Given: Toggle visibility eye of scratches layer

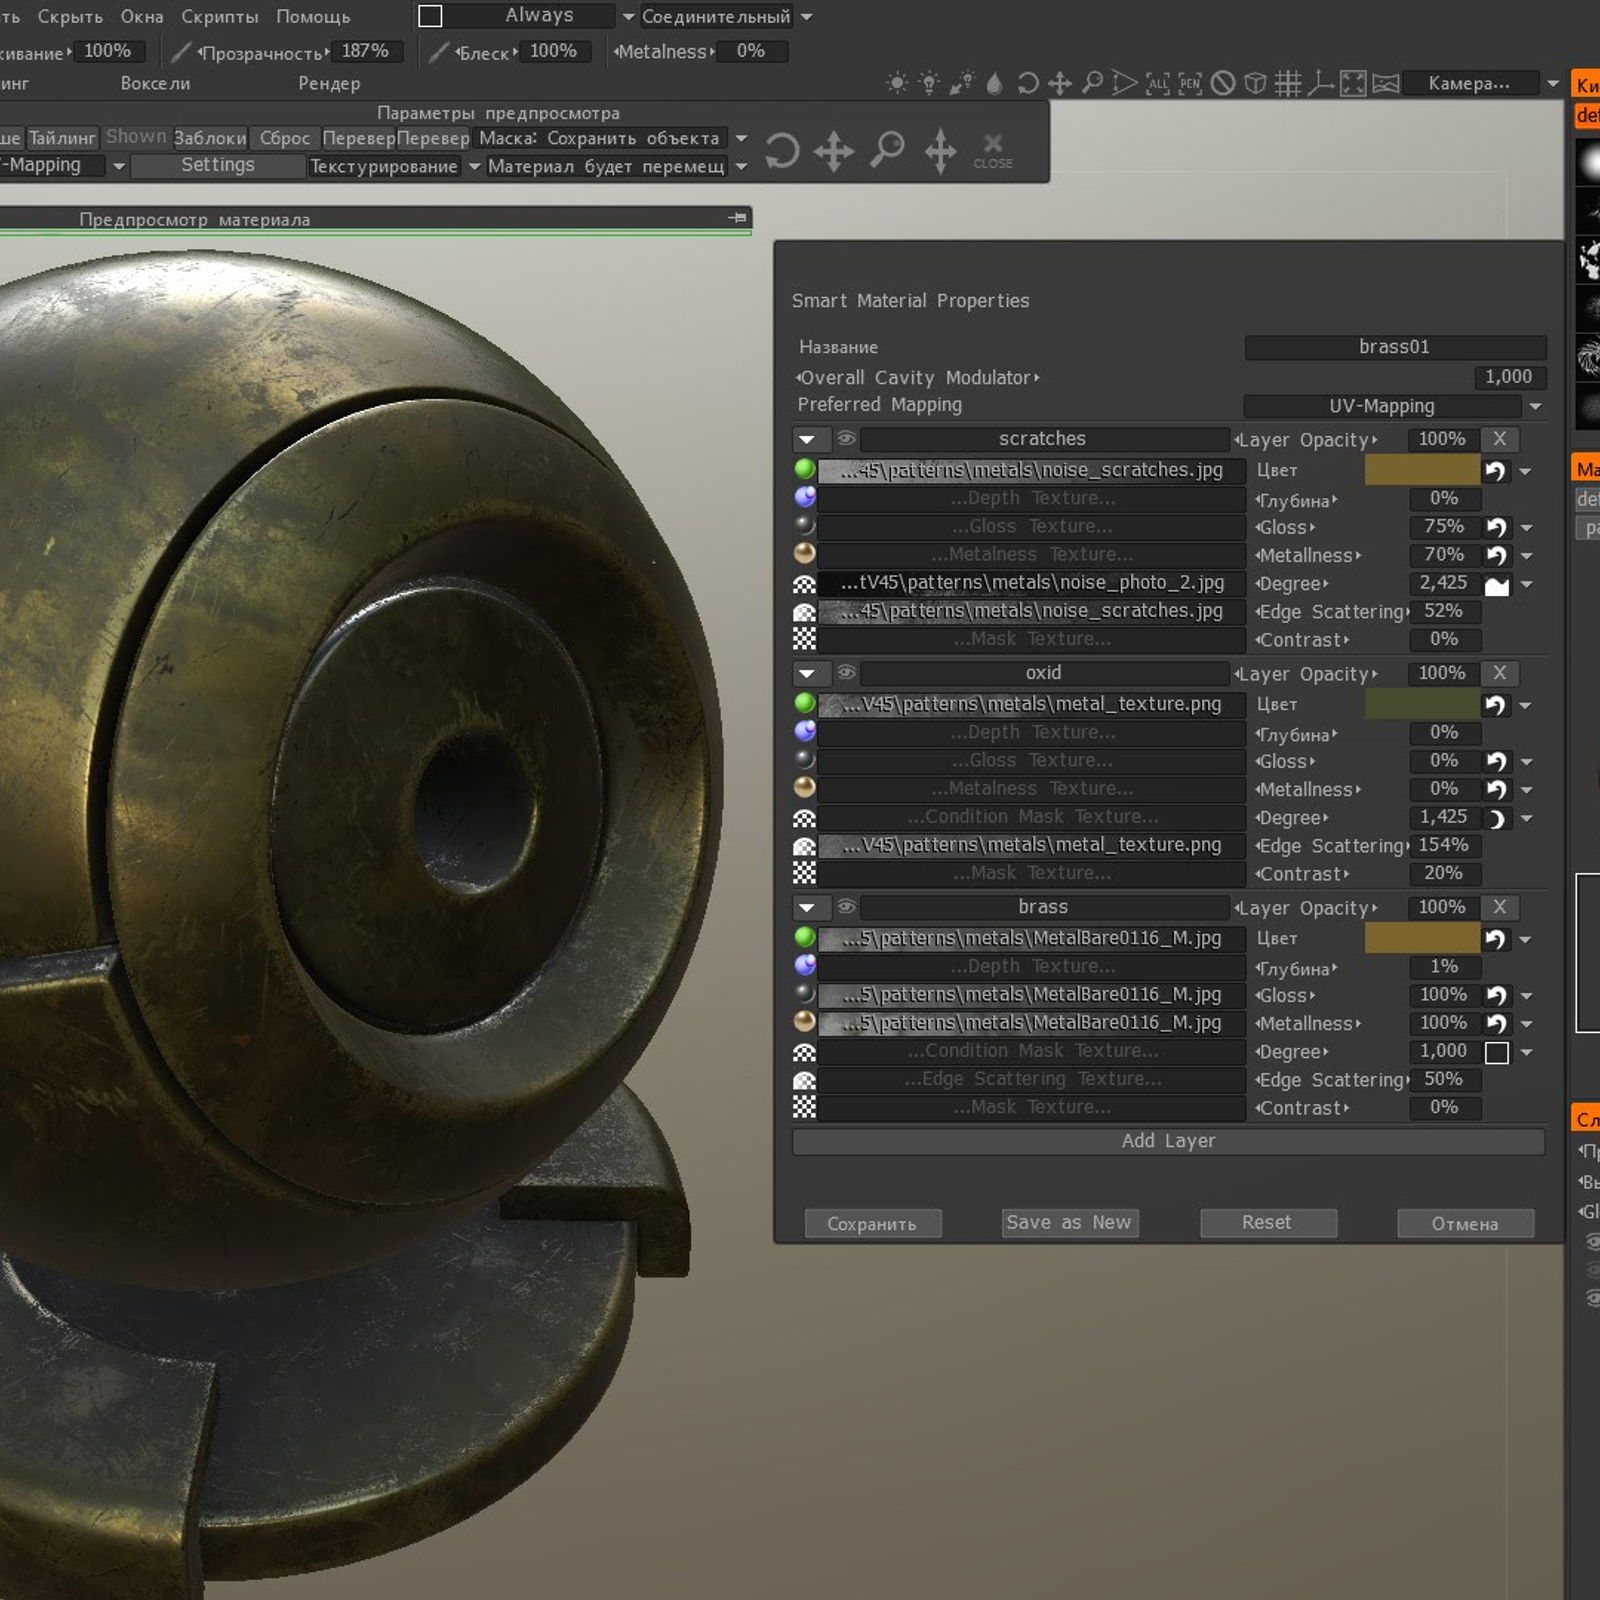Looking at the screenshot, I should (x=846, y=438).
